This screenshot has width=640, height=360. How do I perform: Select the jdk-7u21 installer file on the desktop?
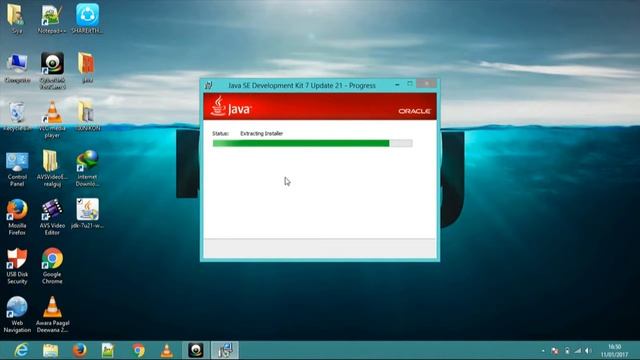(x=87, y=213)
